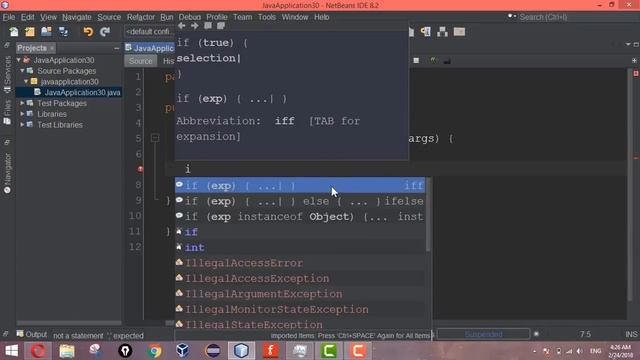Click the Save All toolbar icon

click(x=63, y=32)
